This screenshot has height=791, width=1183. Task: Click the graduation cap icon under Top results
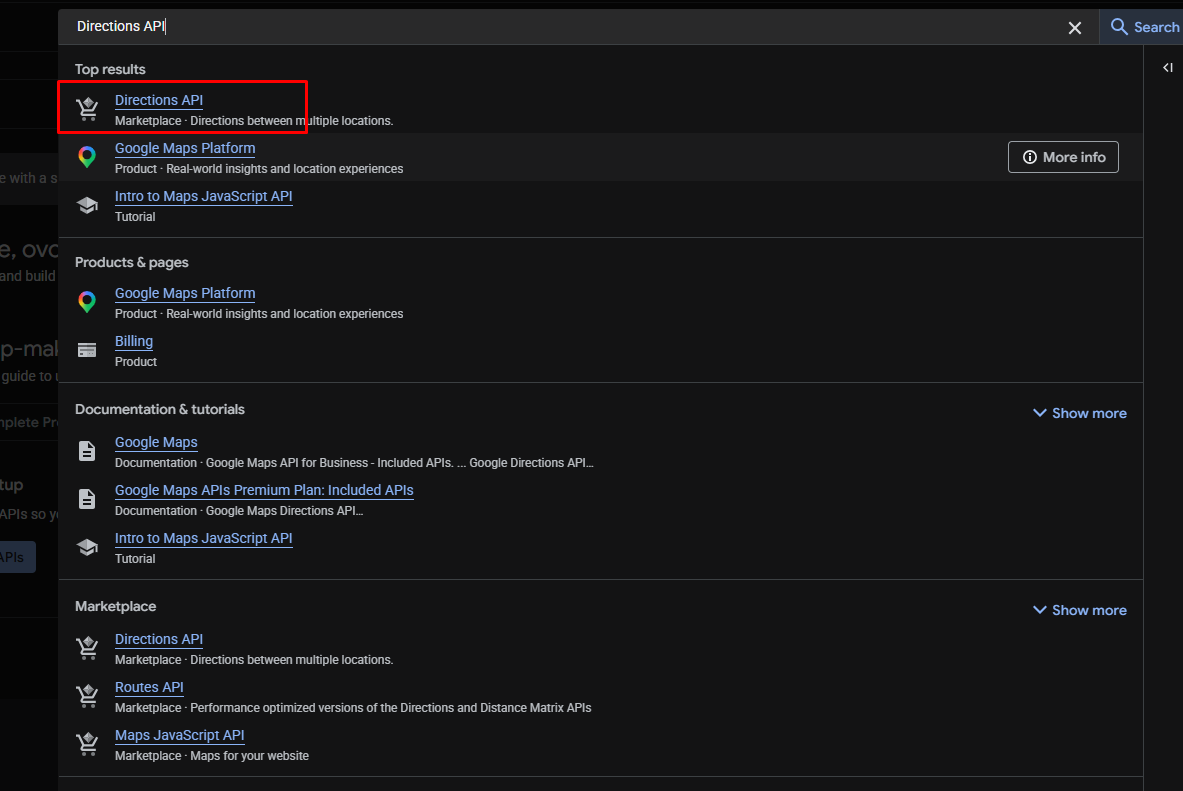click(x=88, y=205)
